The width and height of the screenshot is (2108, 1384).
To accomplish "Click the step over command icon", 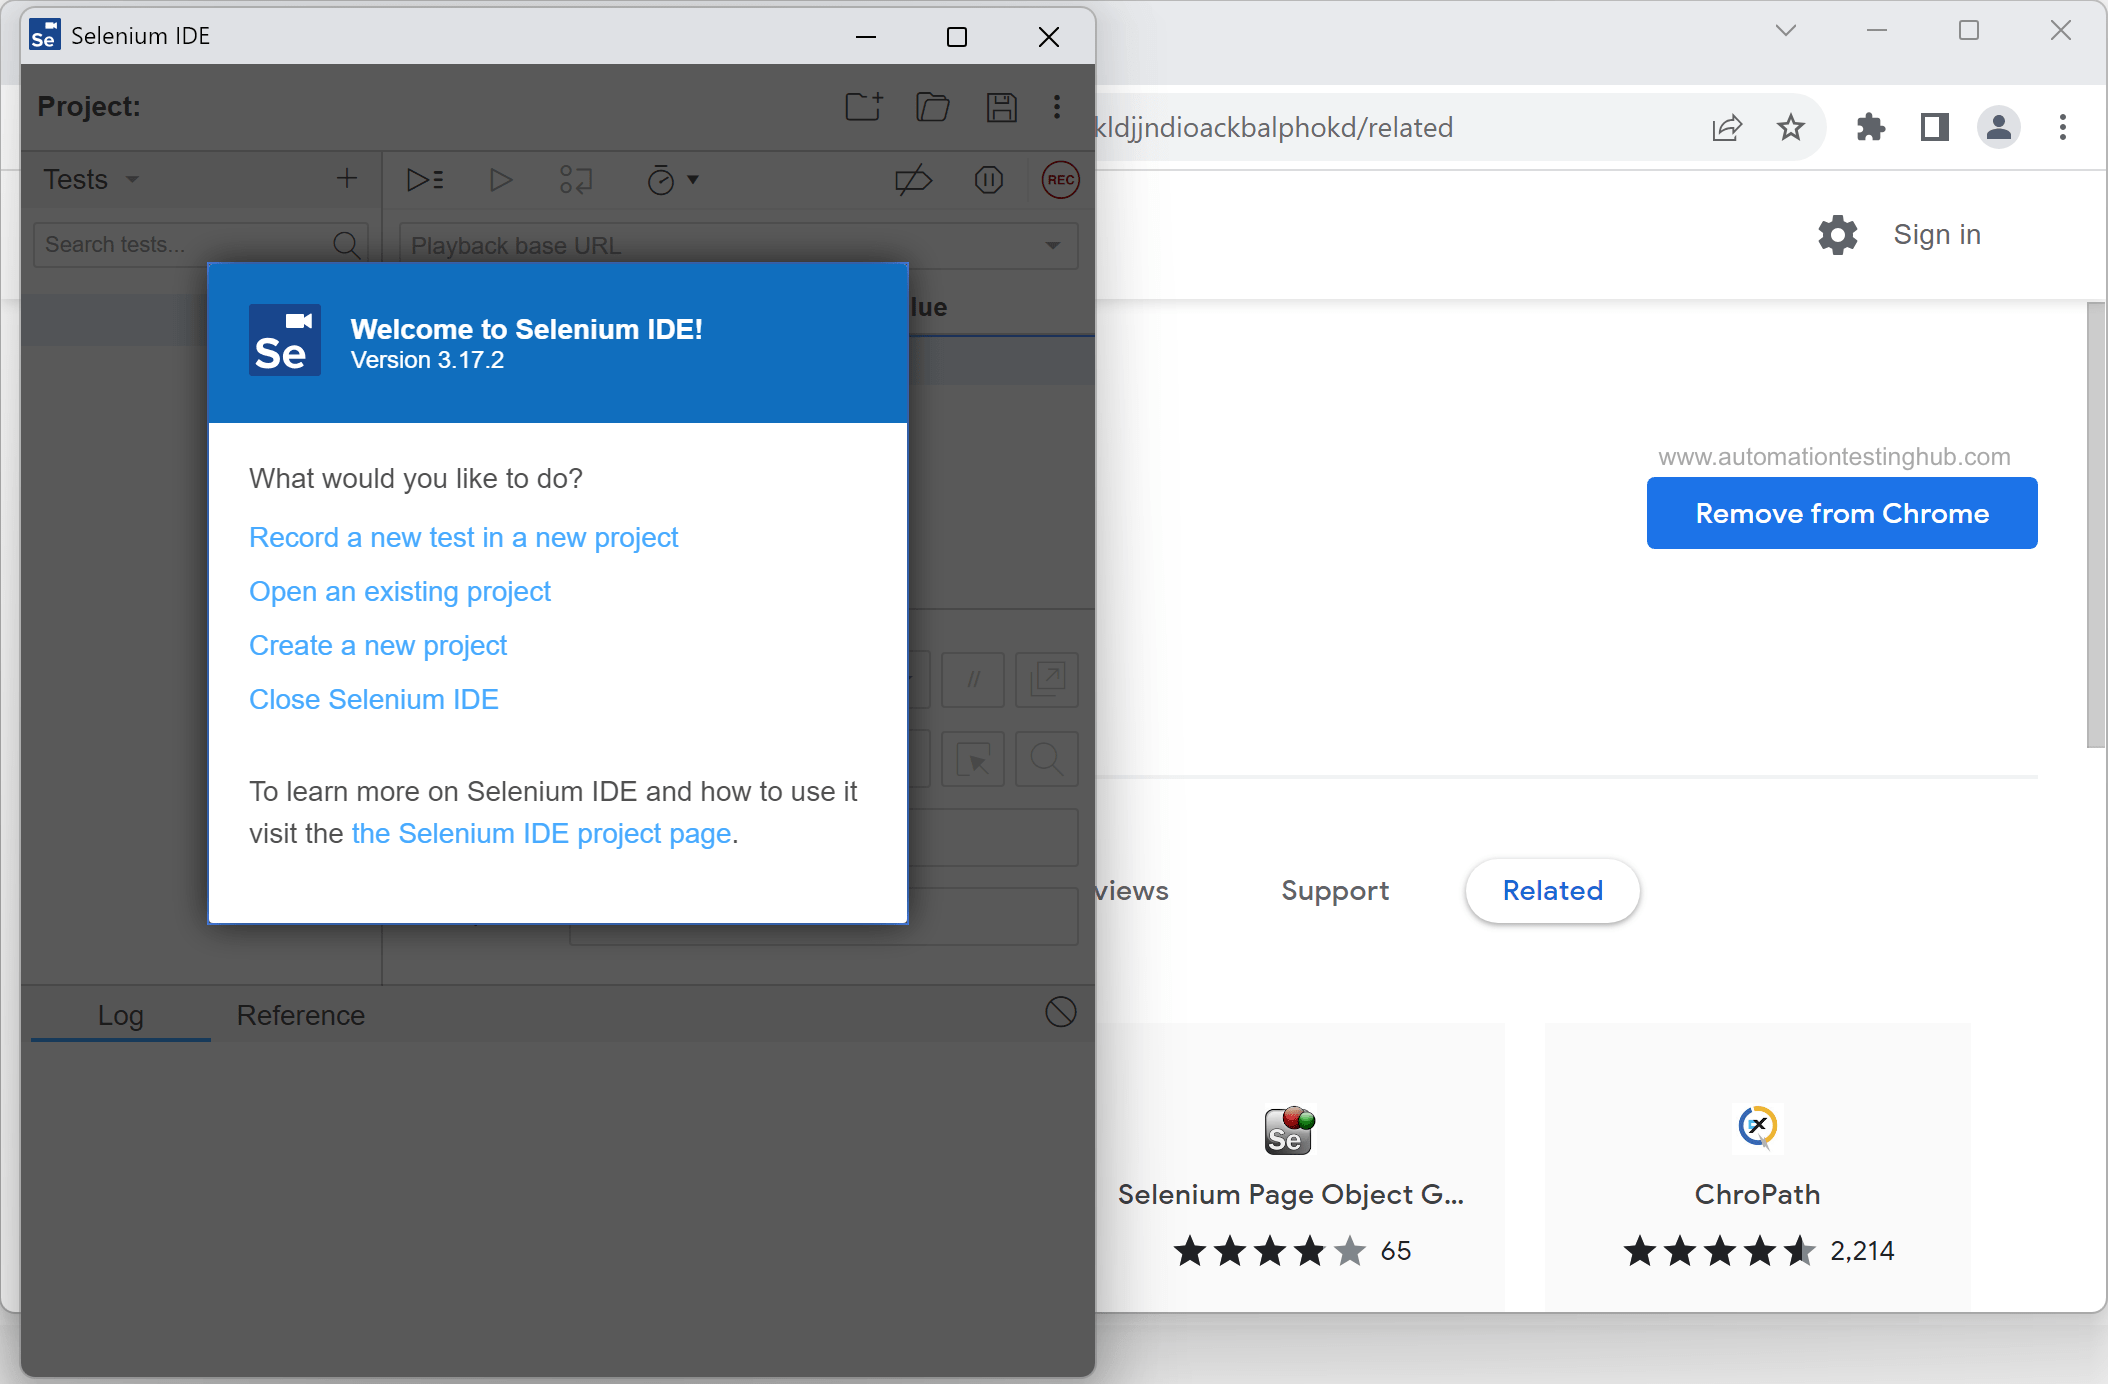I will pyautogui.click(x=576, y=180).
